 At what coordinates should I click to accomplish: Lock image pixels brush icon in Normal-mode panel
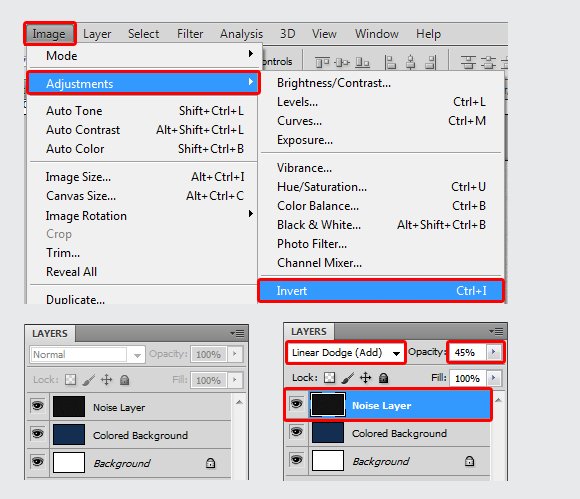click(x=88, y=380)
